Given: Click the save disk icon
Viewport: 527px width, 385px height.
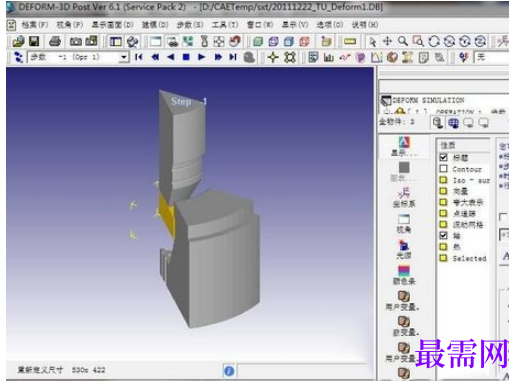Looking at the screenshot, I should pyautogui.click(x=34, y=41).
